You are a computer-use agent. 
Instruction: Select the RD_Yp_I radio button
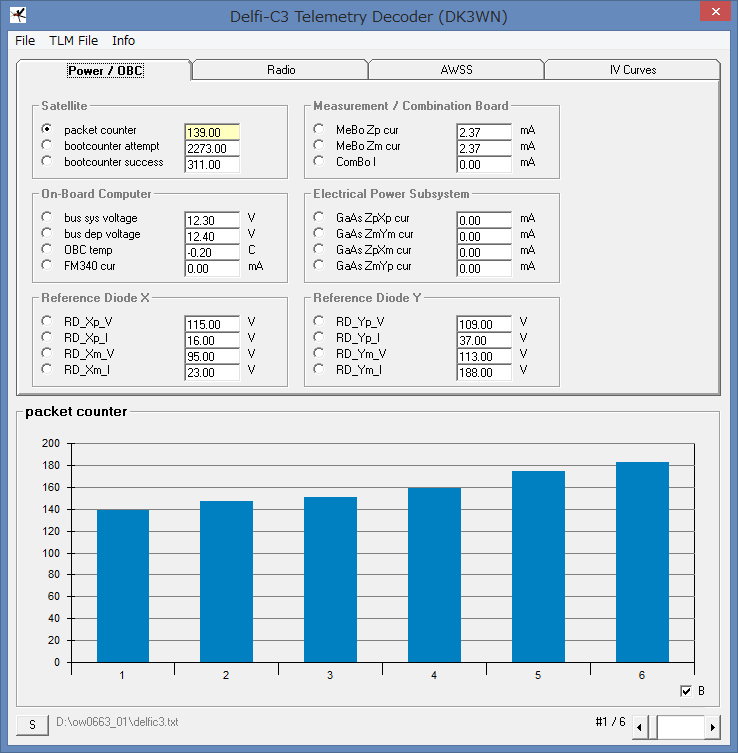point(318,337)
